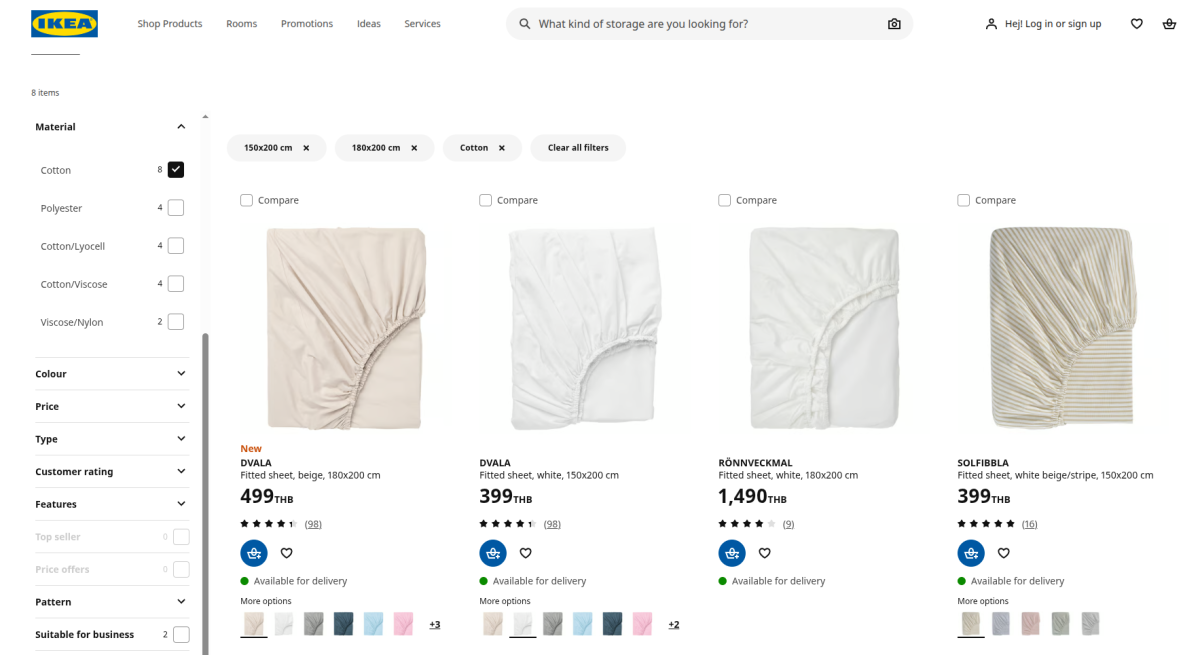Open RÖNNVECKMAL fitted sheet product image
This screenshot has width=1200, height=655.
823,329
